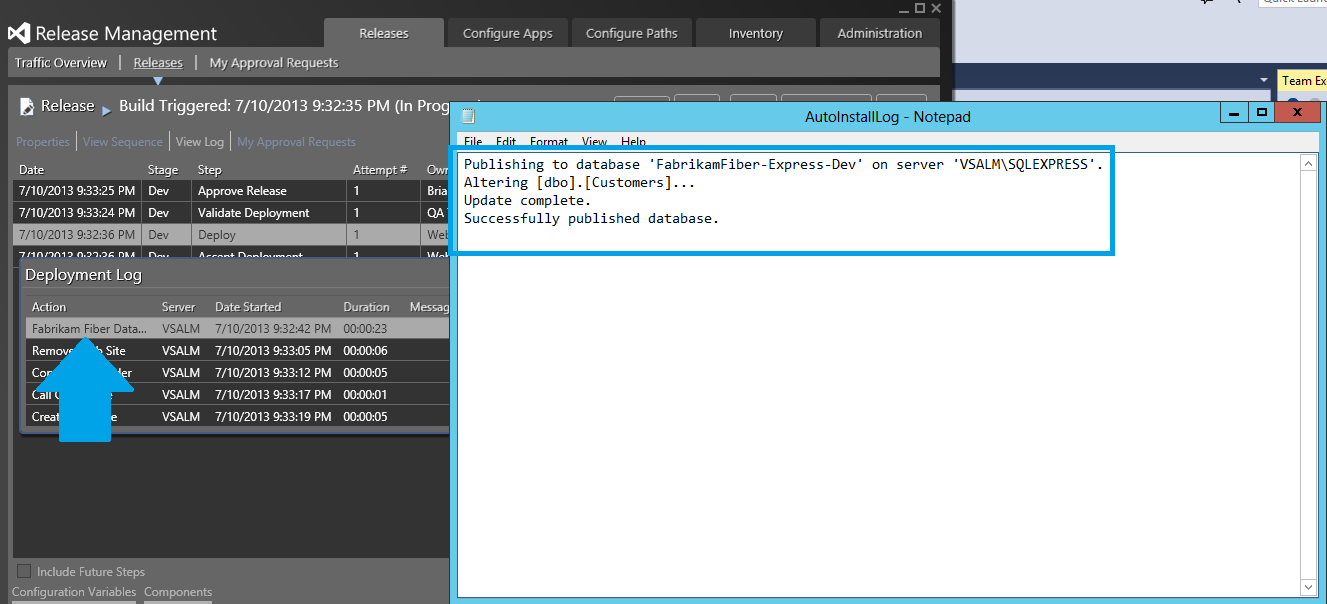
Task: Switch to the Components tab at the bottom
Action: 178,592
